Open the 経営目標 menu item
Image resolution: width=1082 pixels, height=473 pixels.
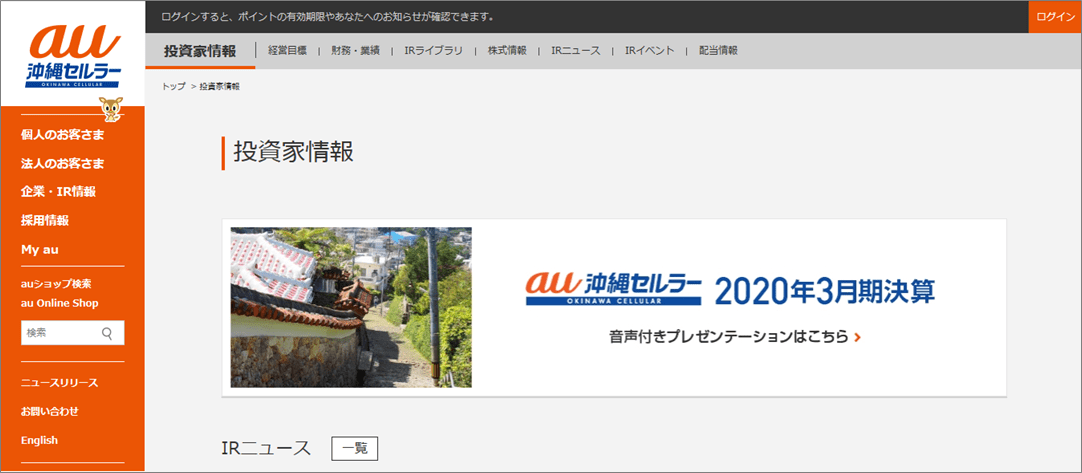(287, 50)
